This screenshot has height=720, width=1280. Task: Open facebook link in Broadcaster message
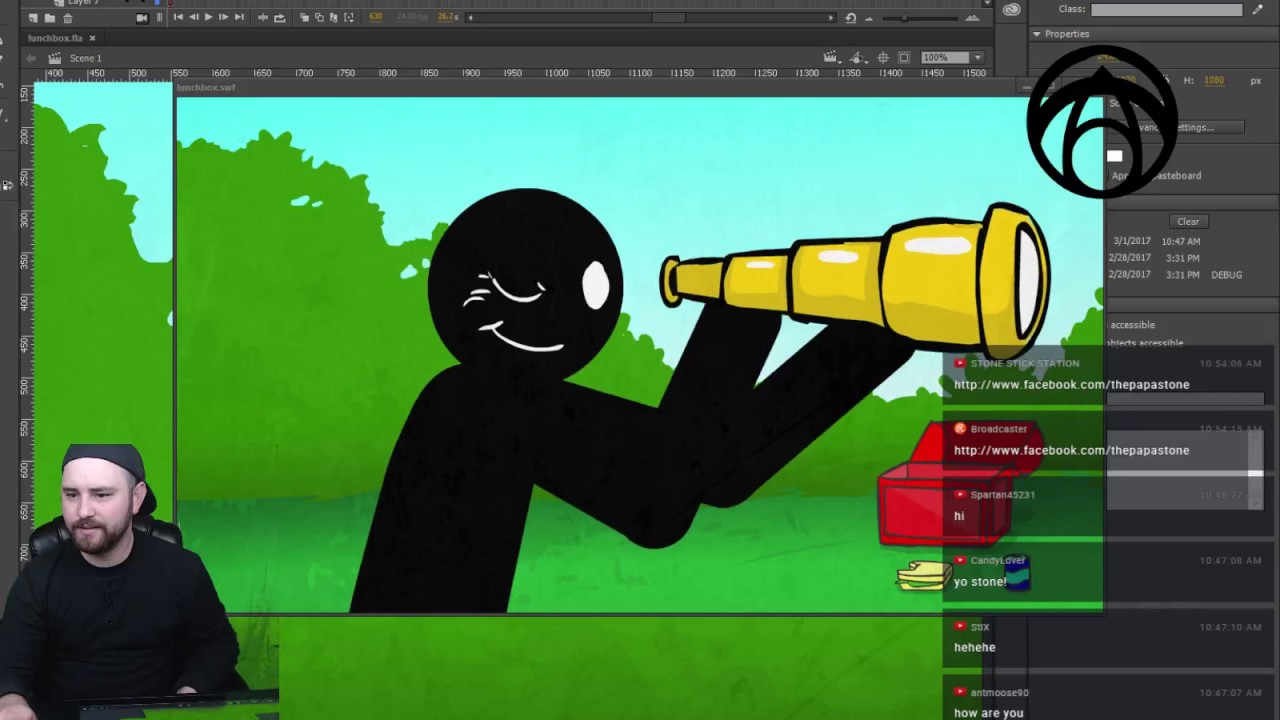pyautogui.click(x=1071, y=450)
